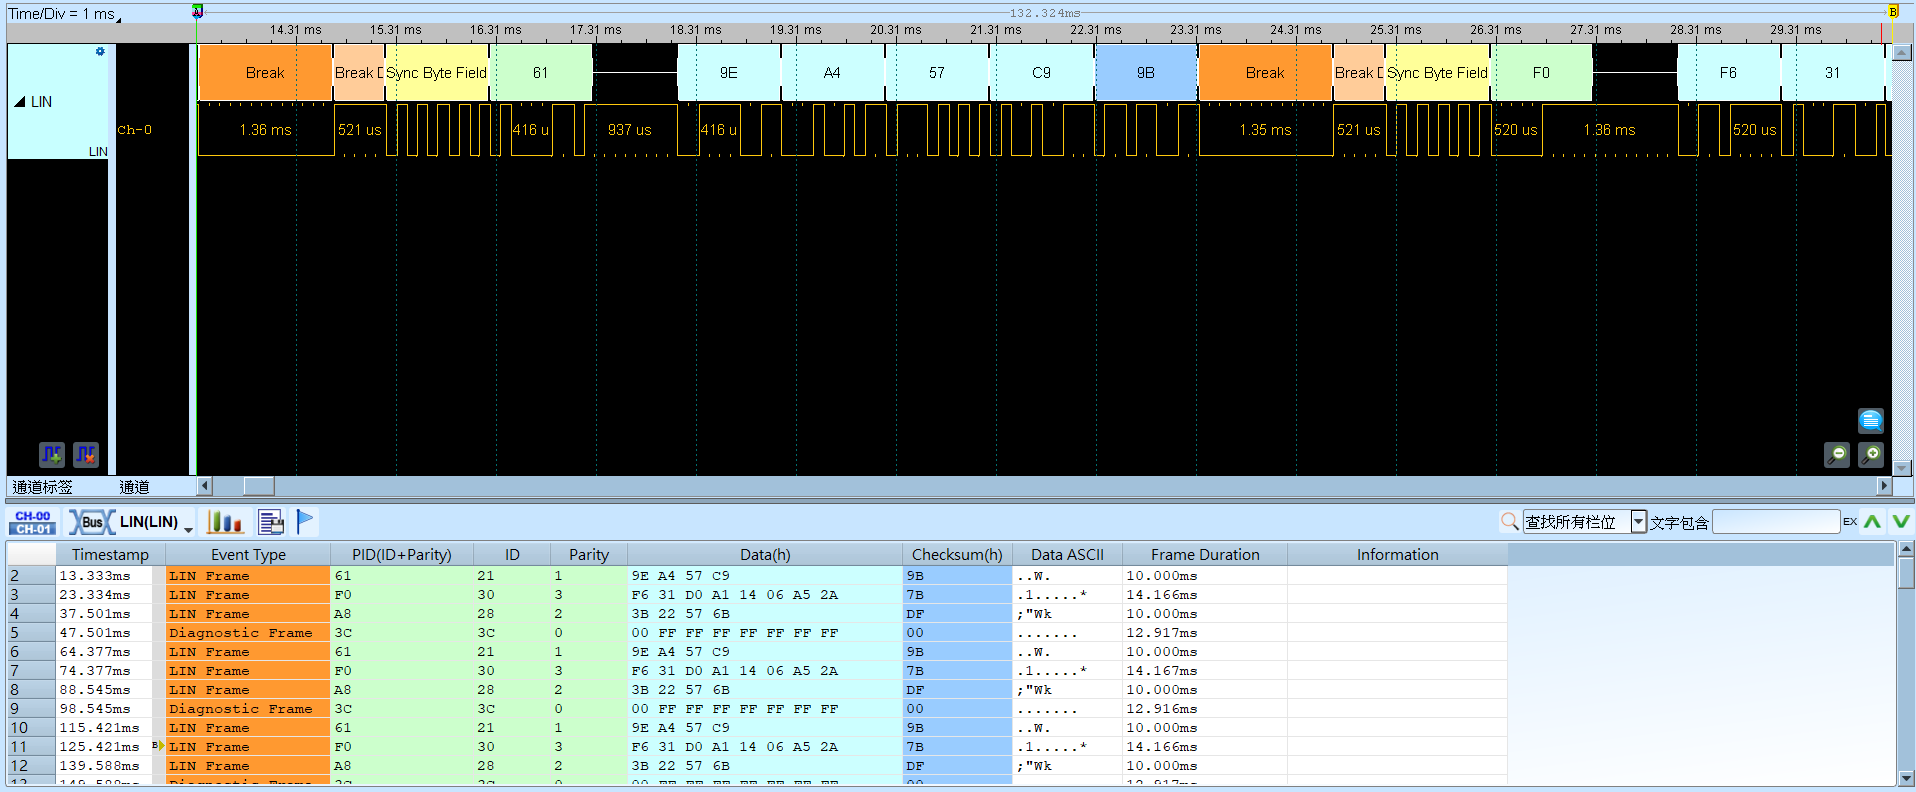
Task: Click the Frame Duration column header
Action: [1205, 554]
